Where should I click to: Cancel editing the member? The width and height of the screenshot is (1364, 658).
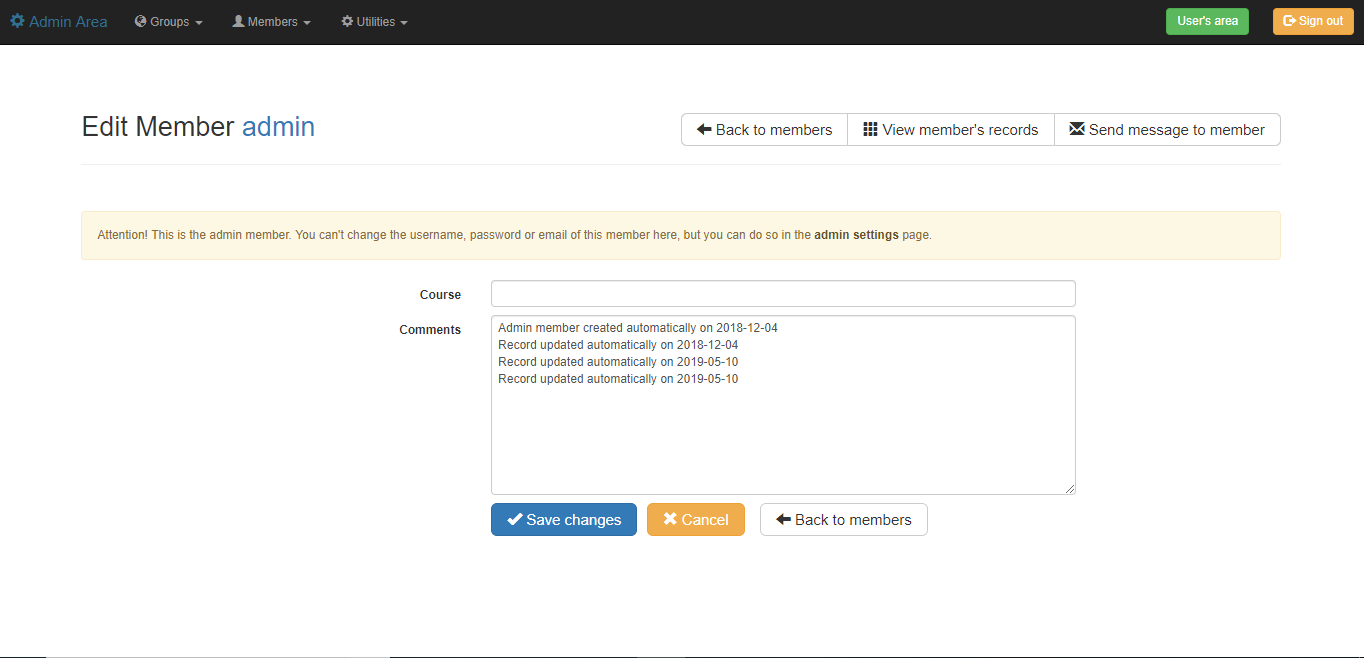pos(696,520)
